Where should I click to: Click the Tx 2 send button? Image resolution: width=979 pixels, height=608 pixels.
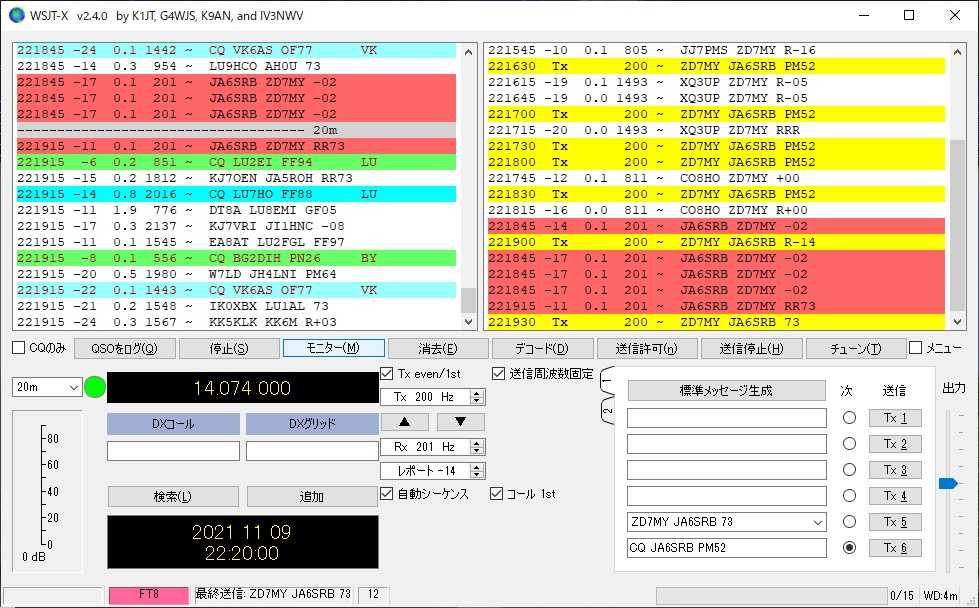(x=895, y=444)
